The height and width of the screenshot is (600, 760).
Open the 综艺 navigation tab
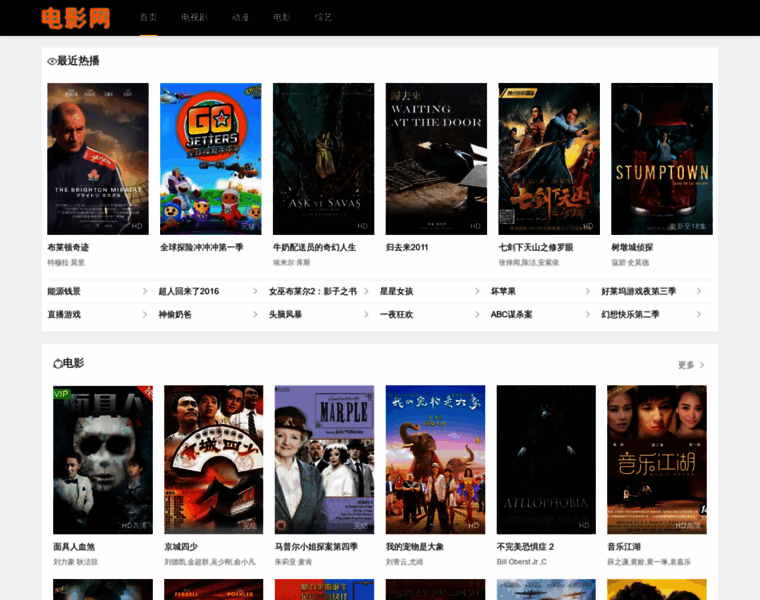[x=323, y=17]
